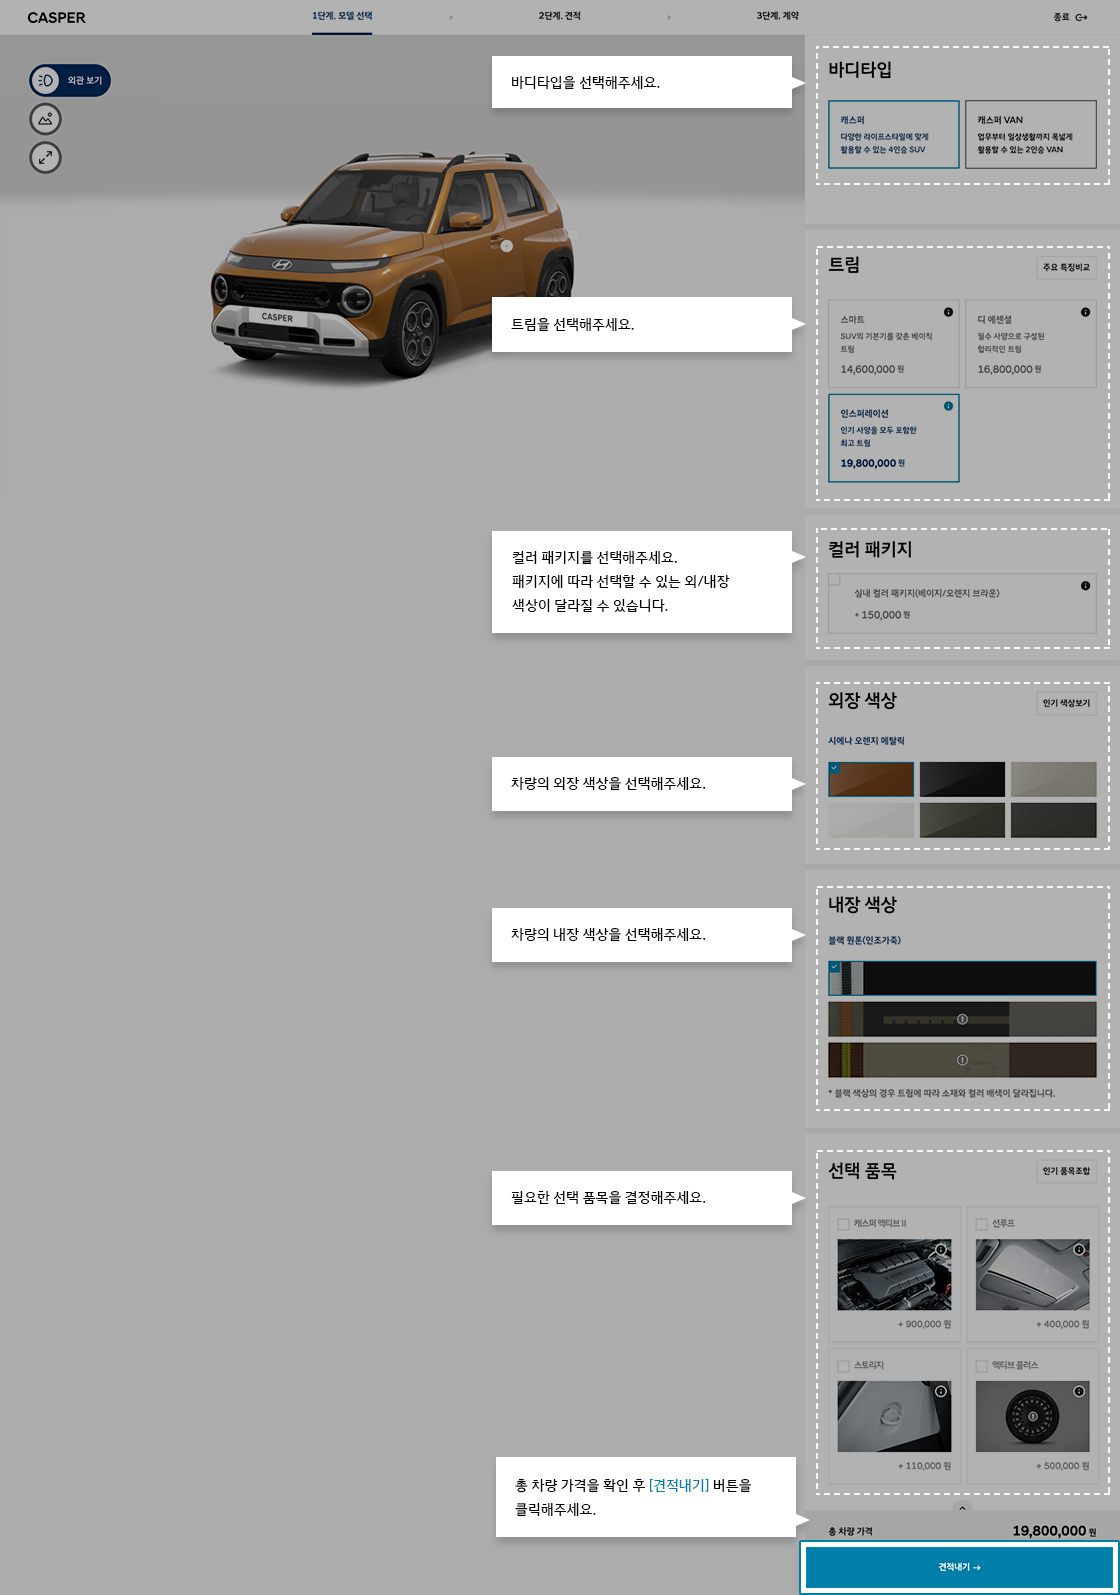Select the 블랙 원톤 black interior color bar
Screen dimensions: 1120x1595
coord(962,978)
